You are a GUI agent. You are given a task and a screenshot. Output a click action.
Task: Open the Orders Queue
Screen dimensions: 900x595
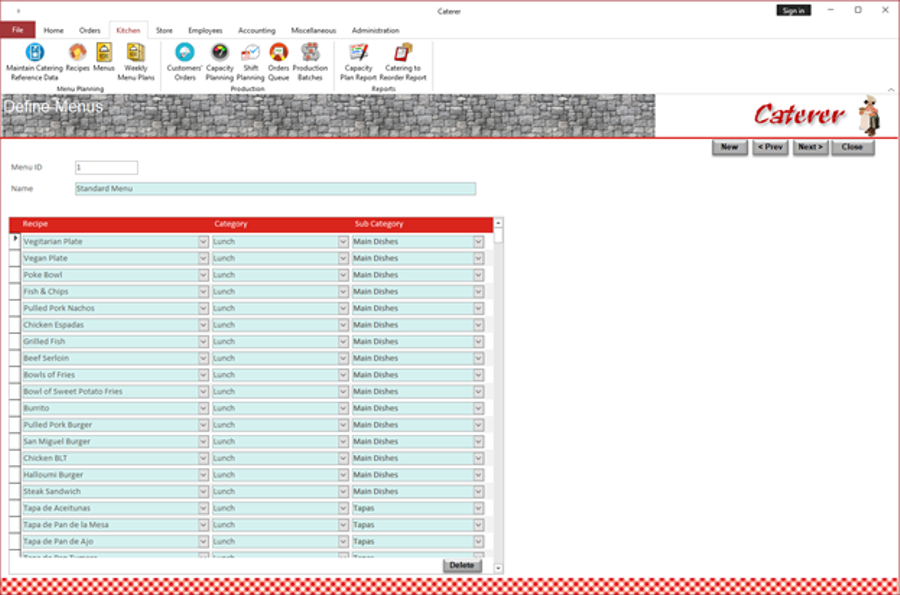278,62
